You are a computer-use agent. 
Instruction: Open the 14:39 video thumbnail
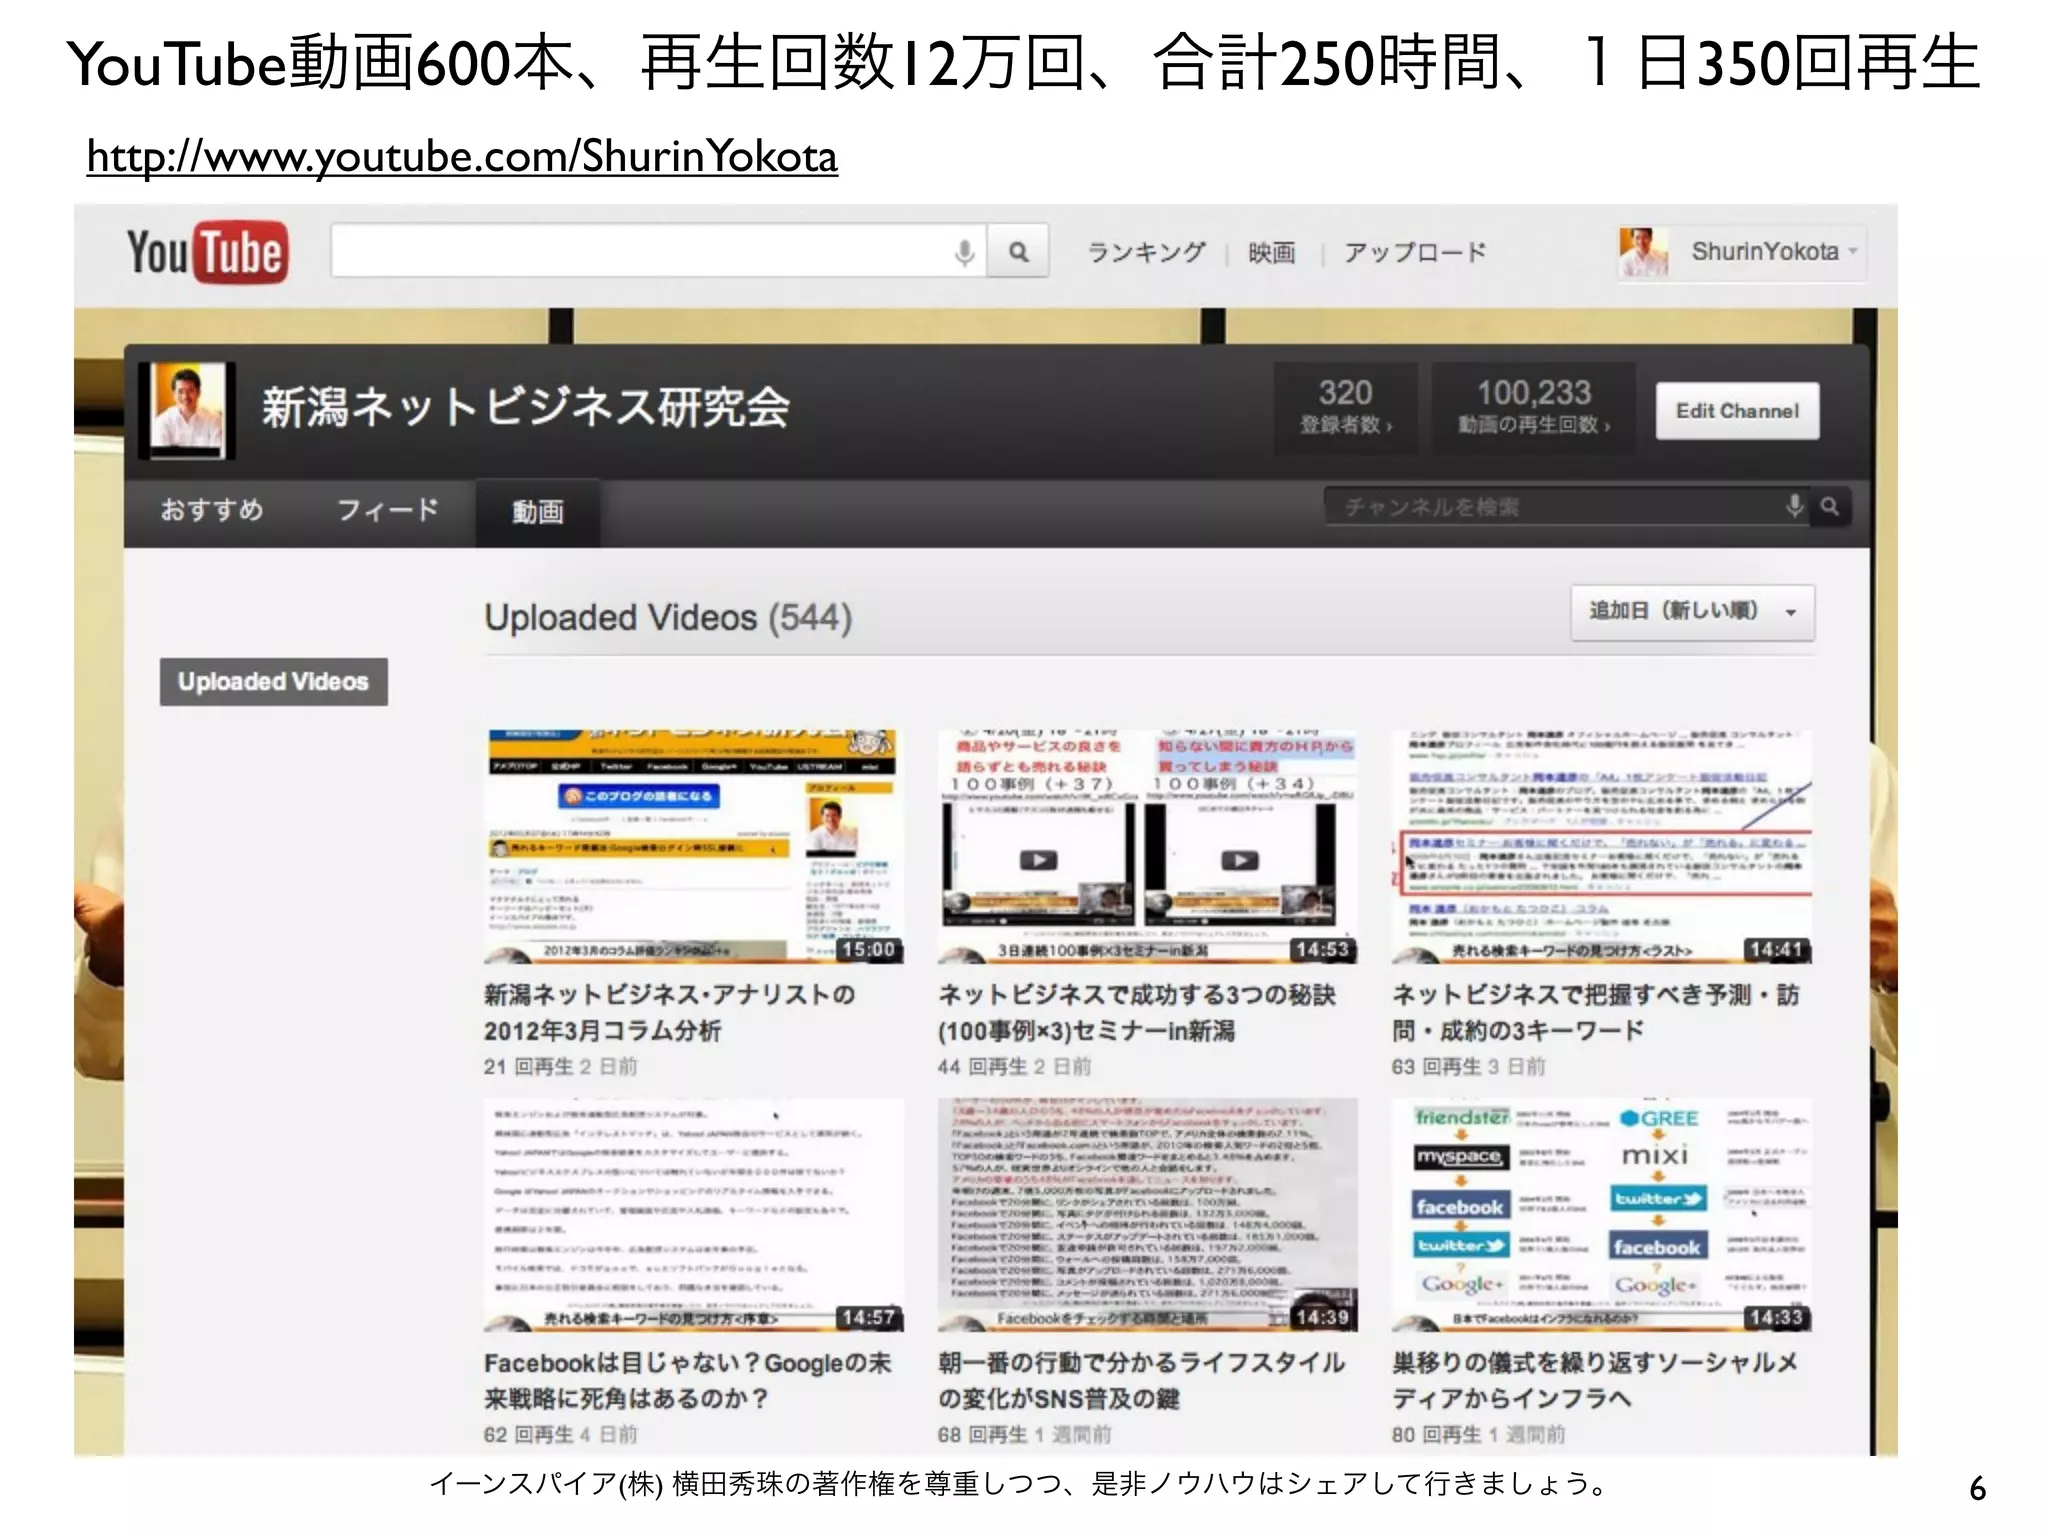click(1147, 1215)
